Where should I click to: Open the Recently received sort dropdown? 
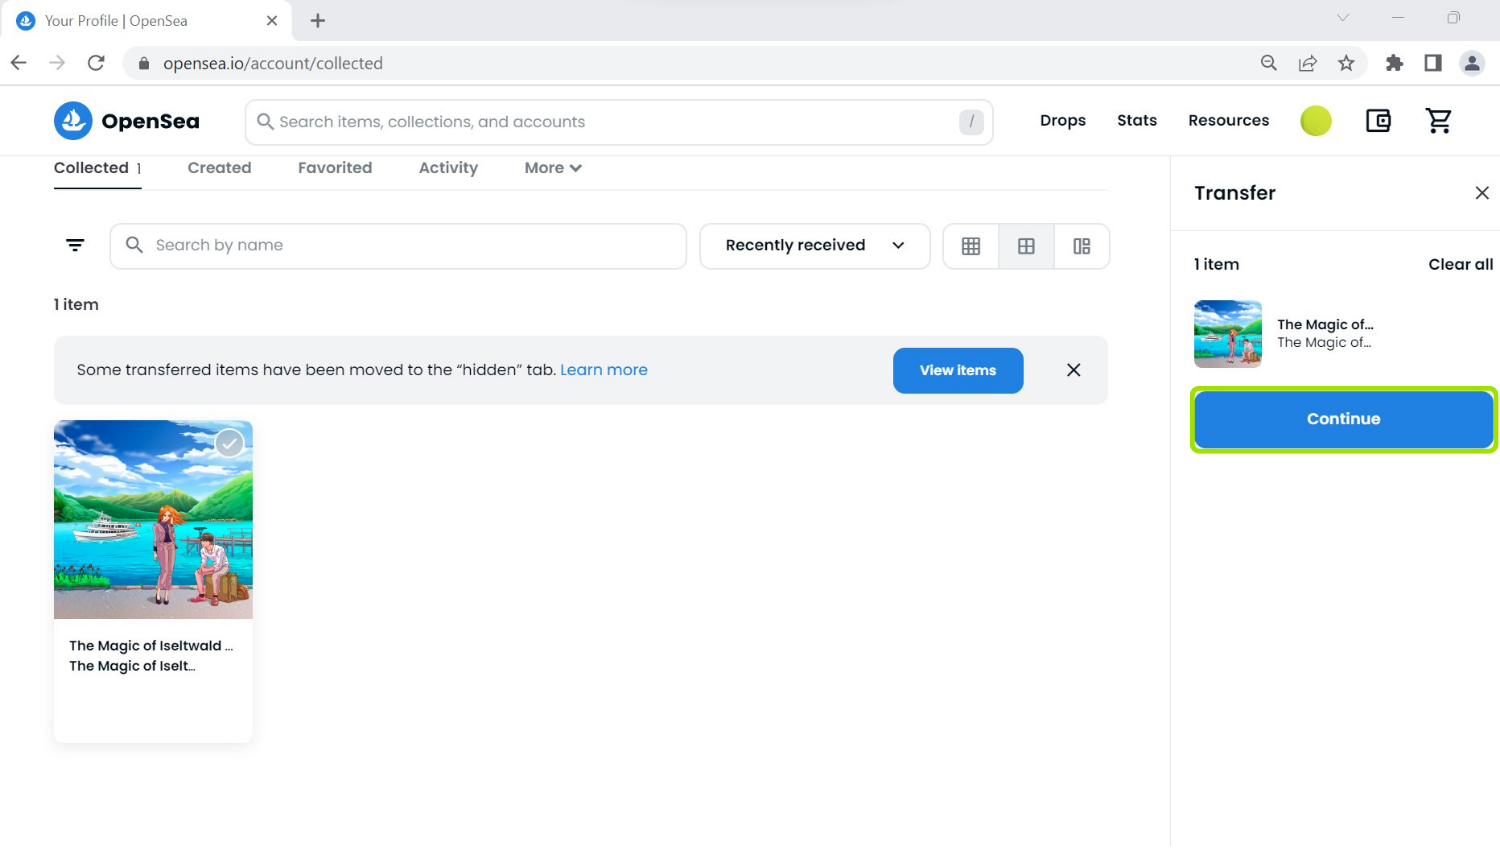(x=815, y=246)
